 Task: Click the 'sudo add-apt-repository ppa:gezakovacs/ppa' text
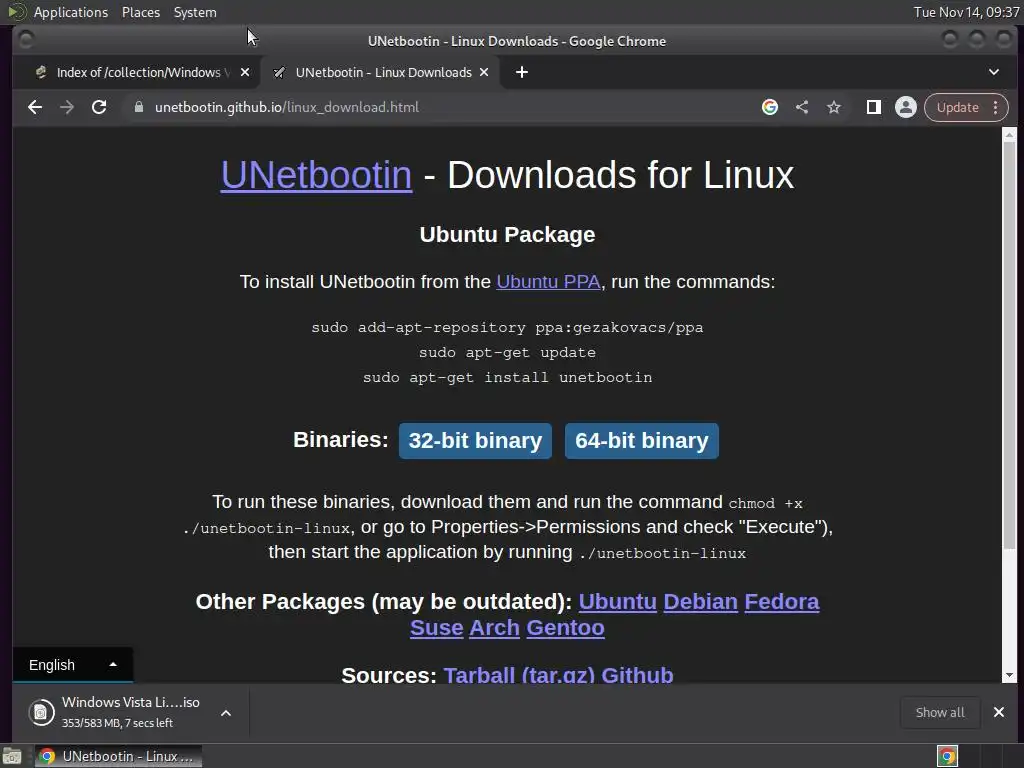pyautogui.click(x=507, y=328)
